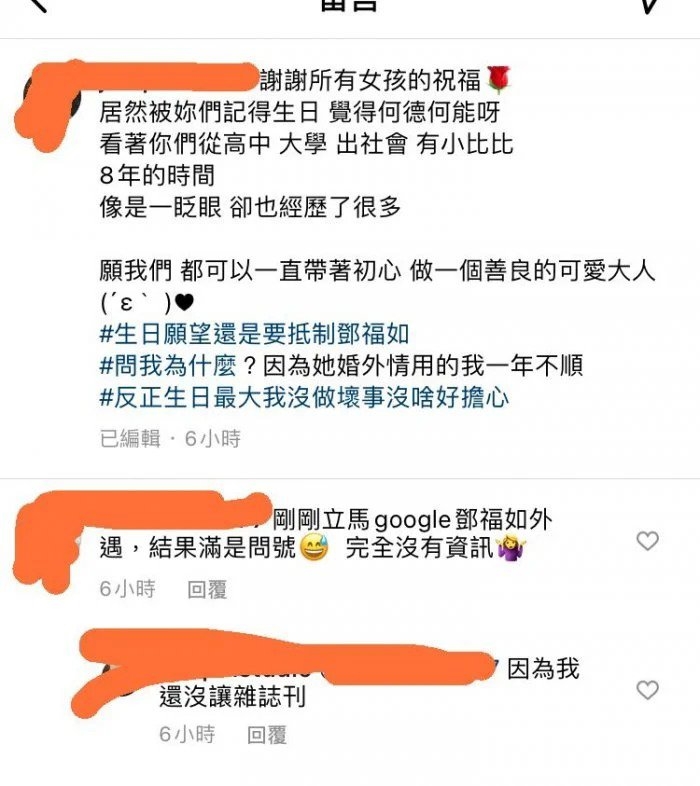Tap the 留言 header title
Viewport: 700px width, 786px height.
click(x=349, y=5)
